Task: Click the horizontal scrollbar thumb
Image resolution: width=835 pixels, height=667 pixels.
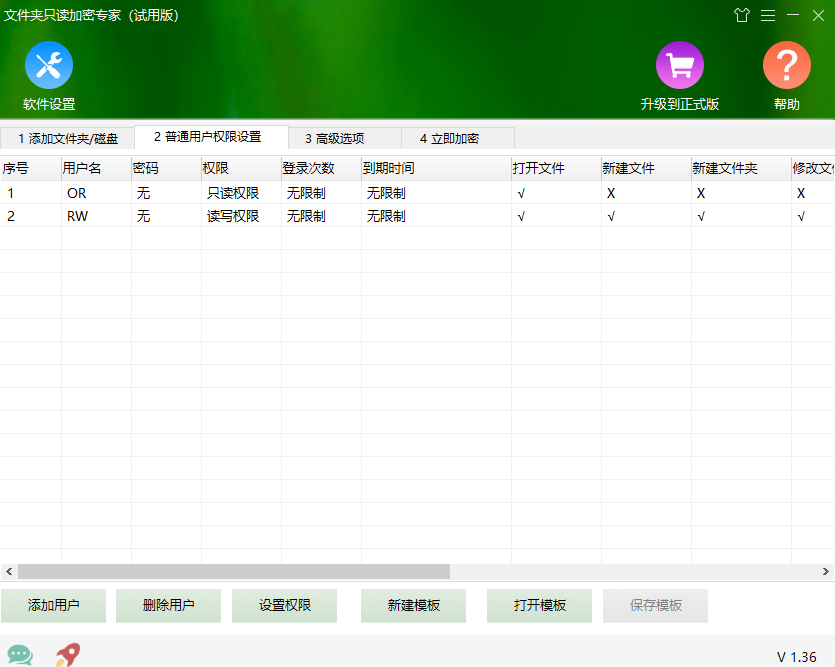Action: click(234, 571)
